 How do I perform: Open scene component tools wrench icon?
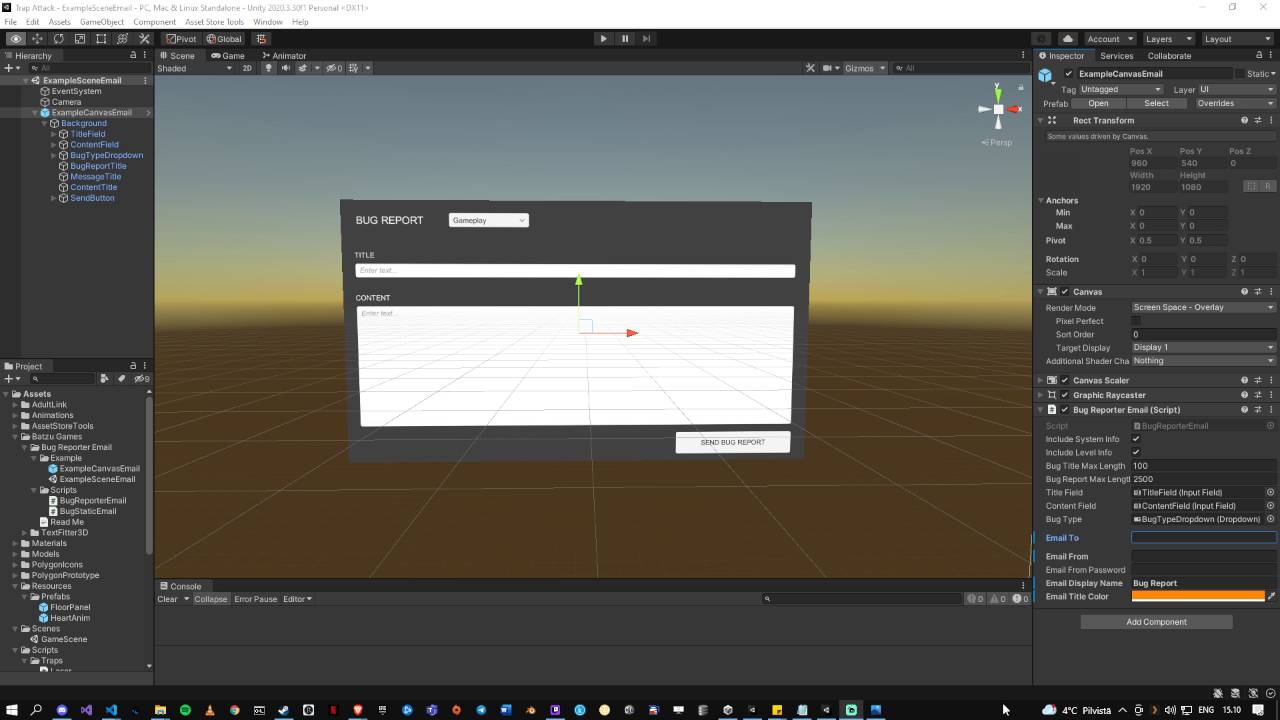point(810,68)
